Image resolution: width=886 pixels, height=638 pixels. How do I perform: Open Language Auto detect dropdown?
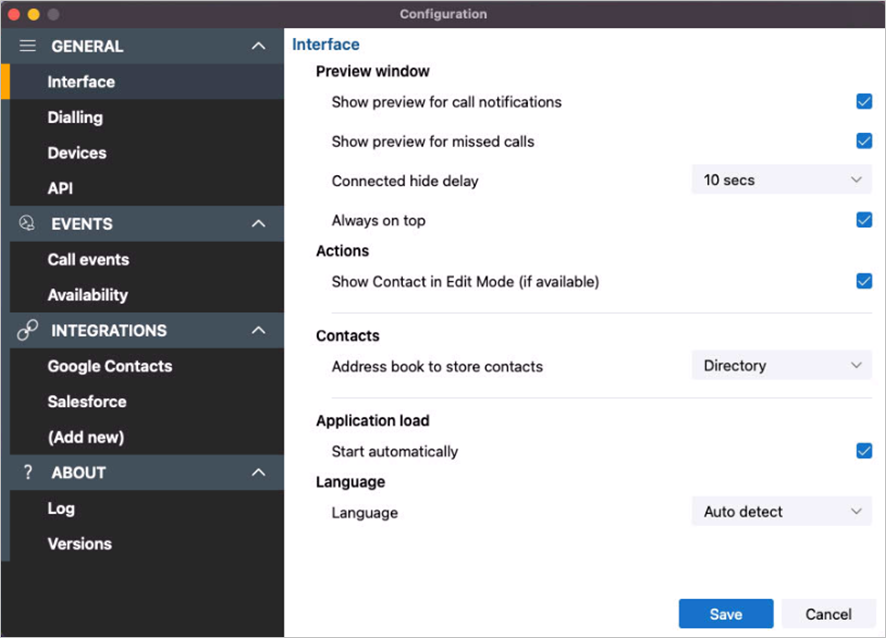(781, 511)
